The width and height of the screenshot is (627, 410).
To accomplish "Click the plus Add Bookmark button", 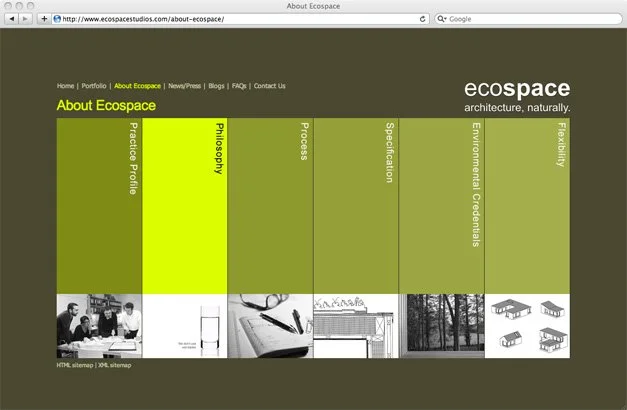I will pyautogui.click(x=44, y=19).
